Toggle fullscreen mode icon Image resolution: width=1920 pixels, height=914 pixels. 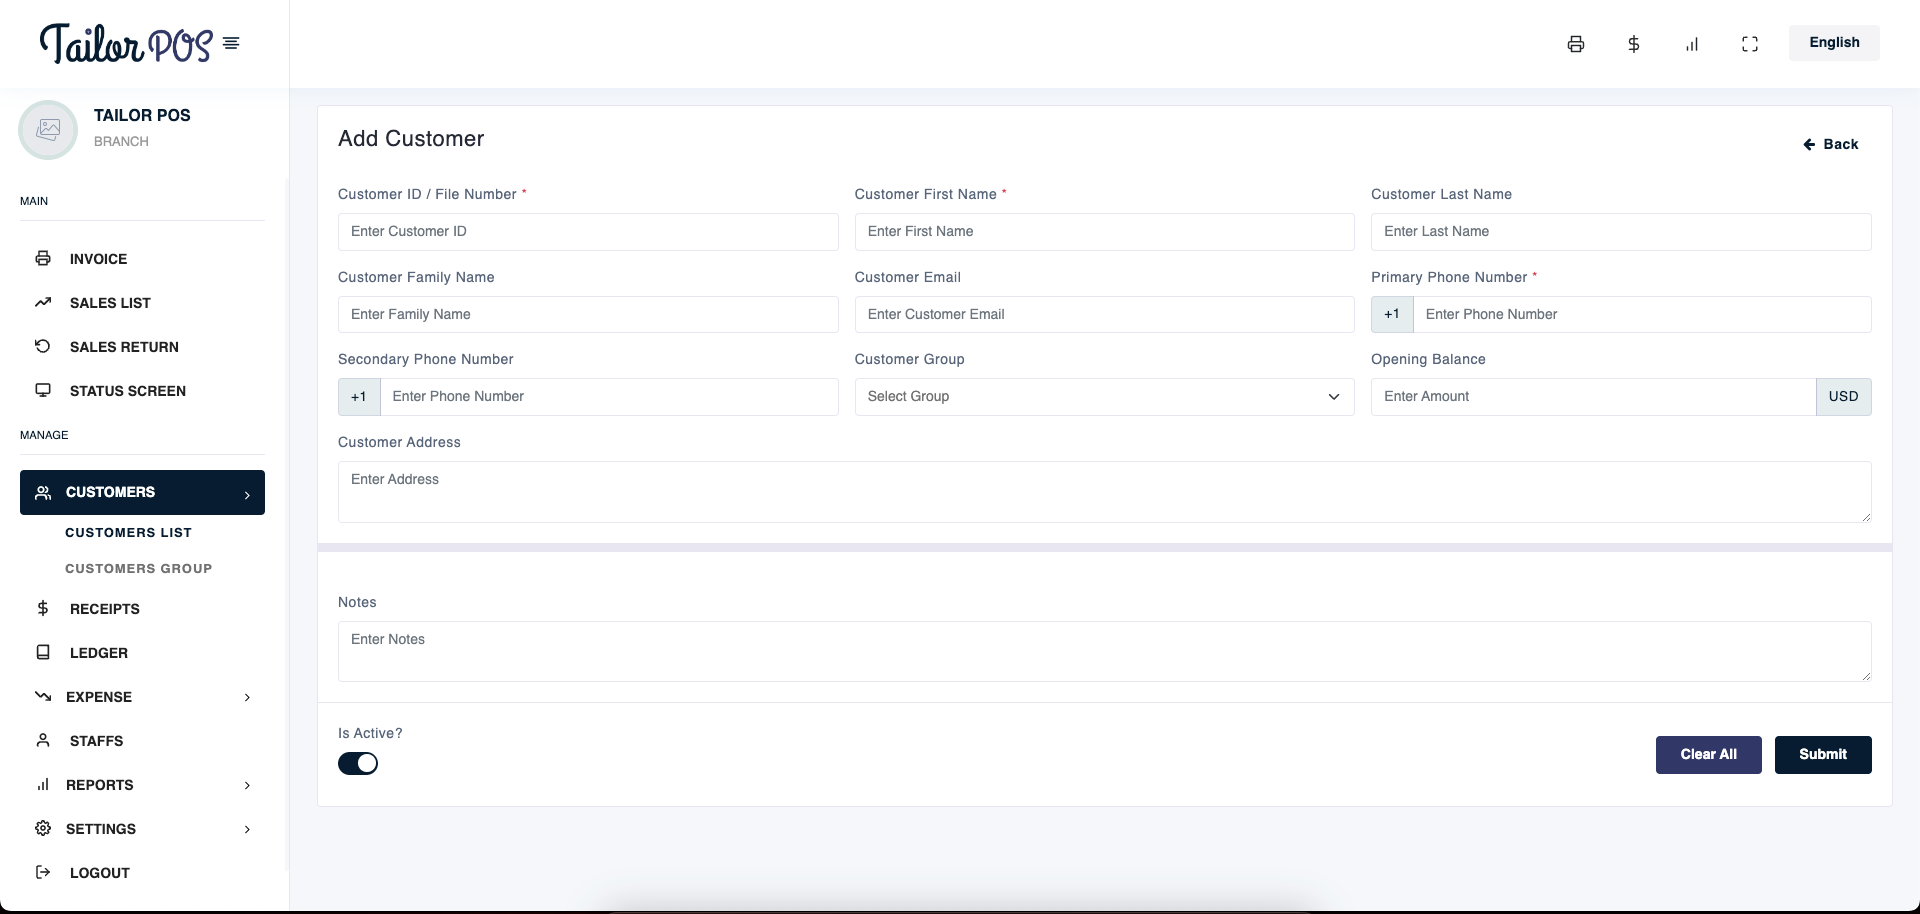pyautogui.click(x=1750, y=44)
